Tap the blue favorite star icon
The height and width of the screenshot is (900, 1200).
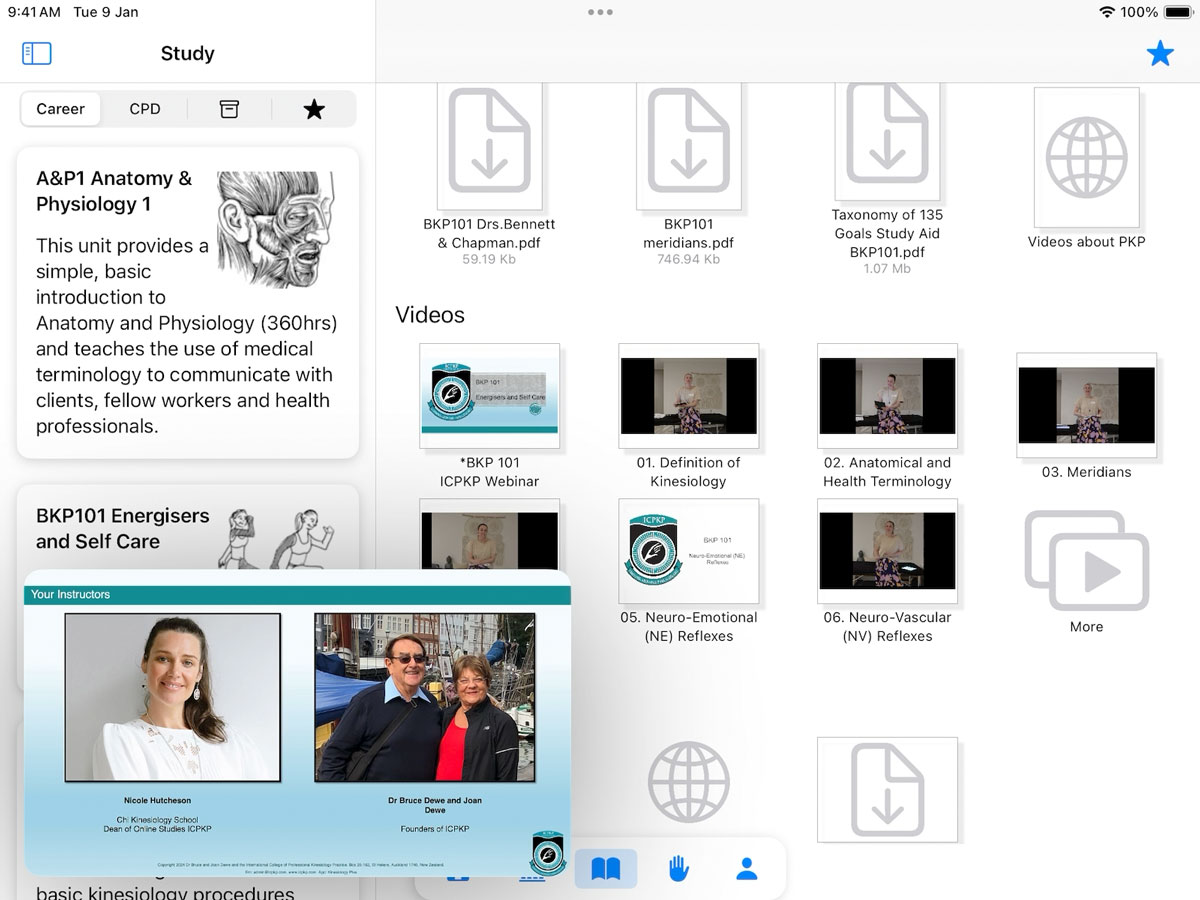tap(1159, 54)
